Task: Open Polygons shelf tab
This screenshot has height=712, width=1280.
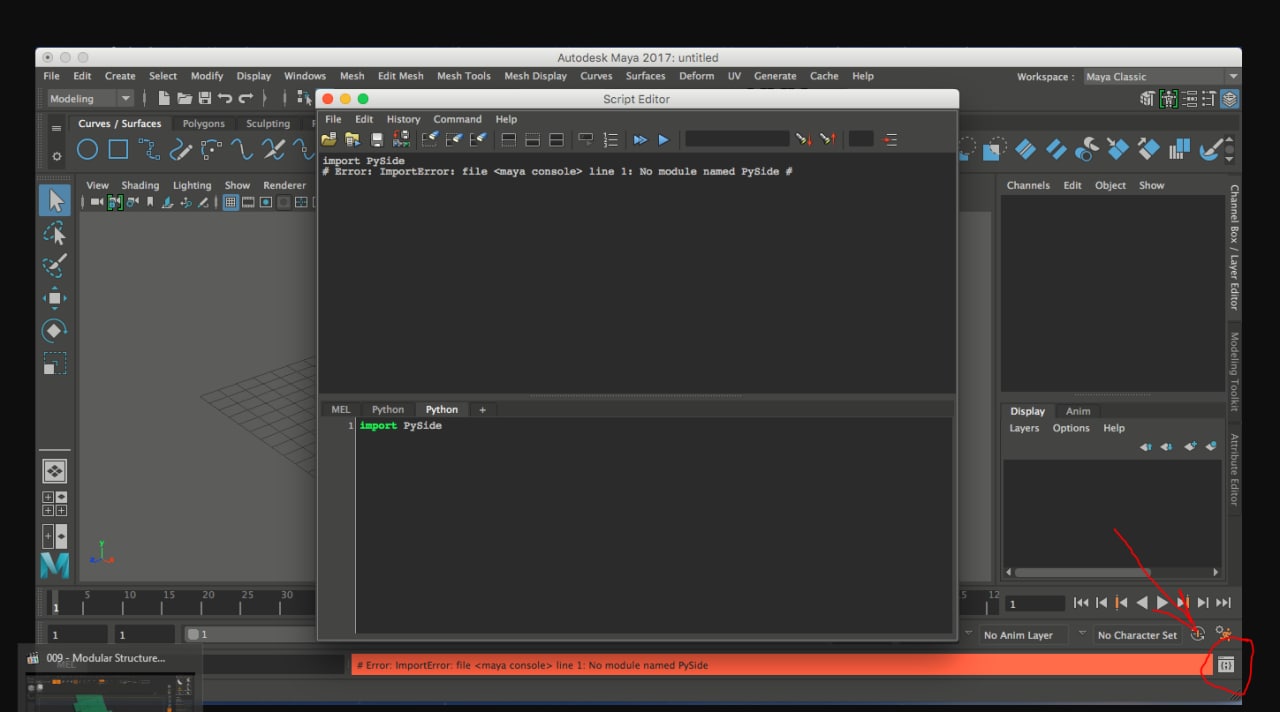Action: pos(203,124)
